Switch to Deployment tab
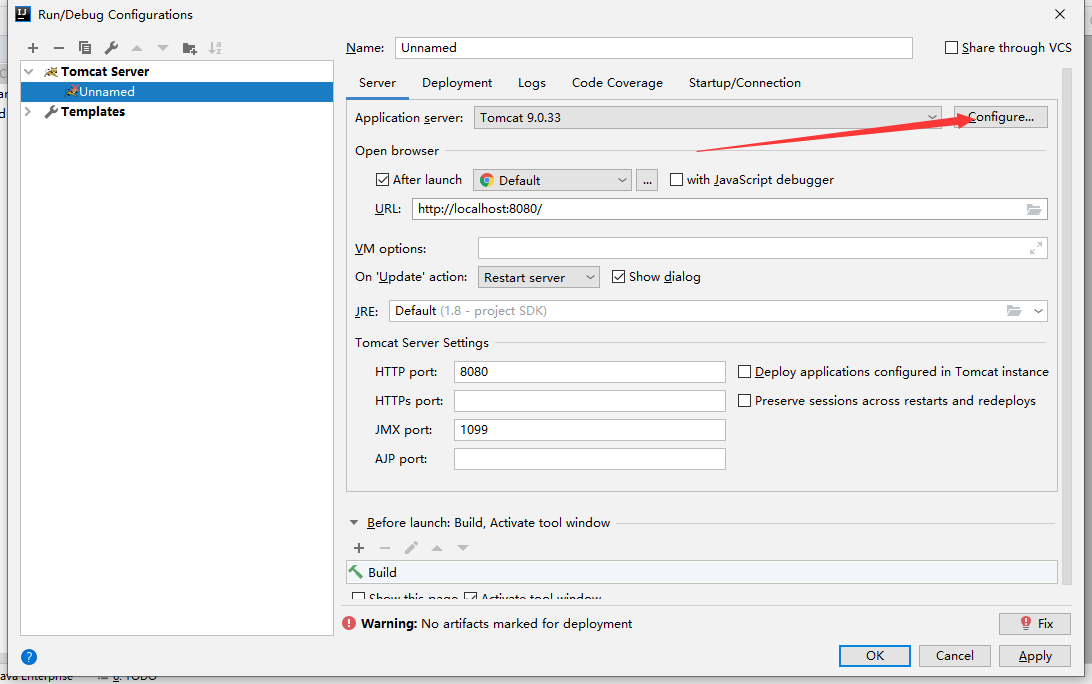Image resolution: width=1092 pixels, height=684 pixels. [457, 83]
